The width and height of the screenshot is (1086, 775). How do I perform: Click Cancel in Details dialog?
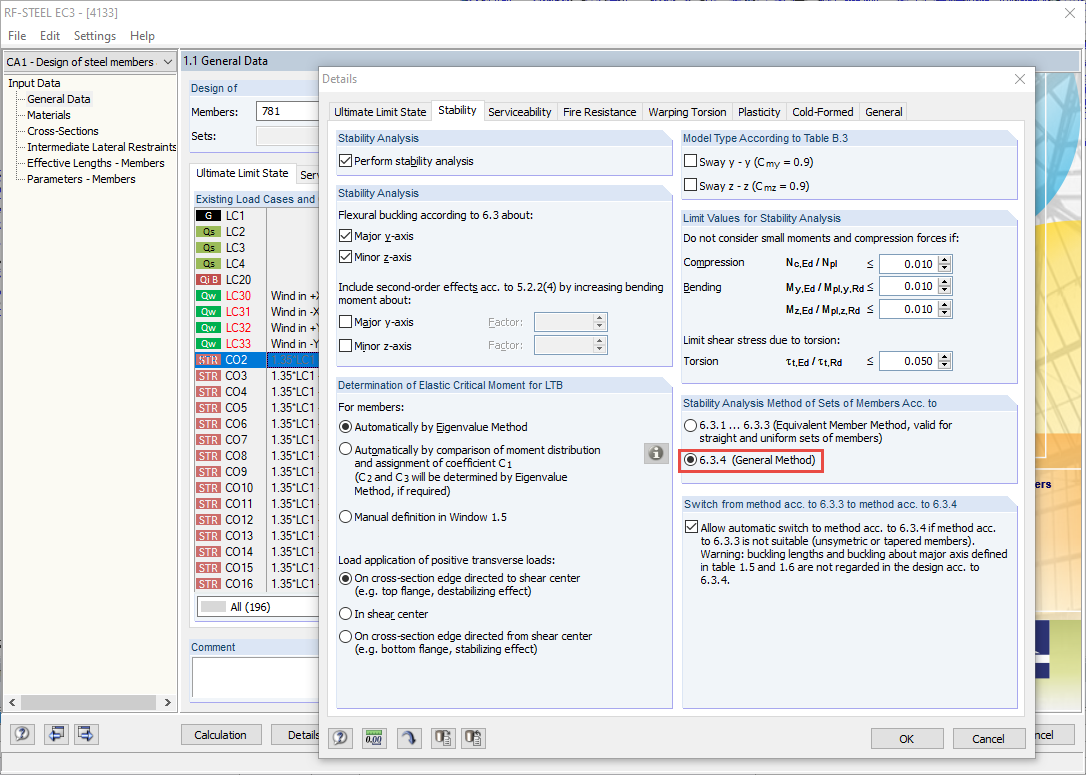coord(988,738)
